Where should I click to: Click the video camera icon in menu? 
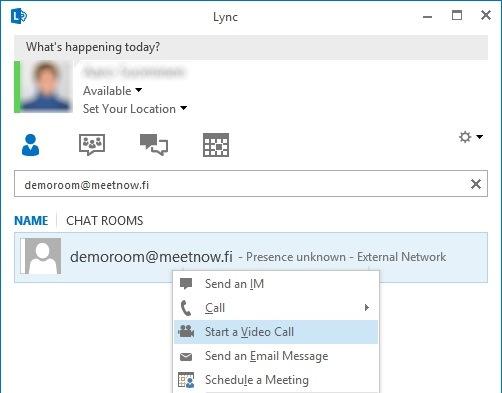coord(186,332)
